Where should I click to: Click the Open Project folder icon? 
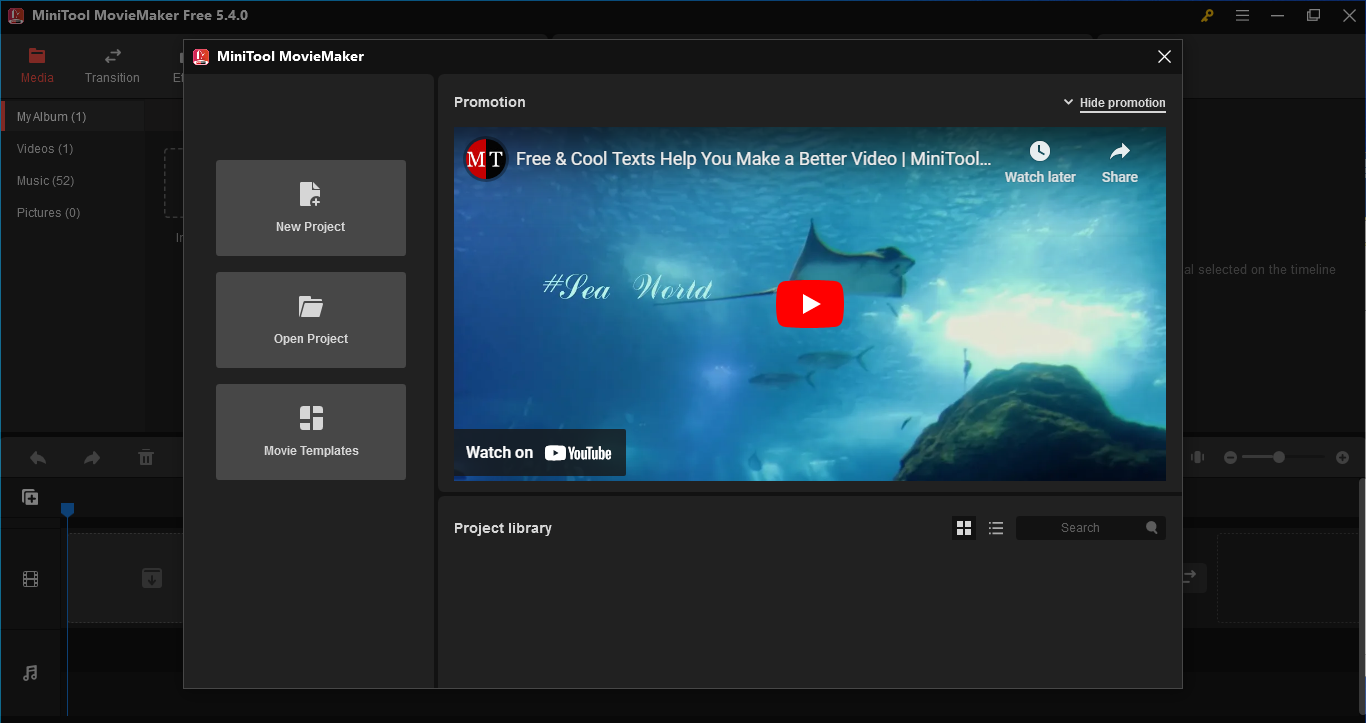(x=311, y=306)
